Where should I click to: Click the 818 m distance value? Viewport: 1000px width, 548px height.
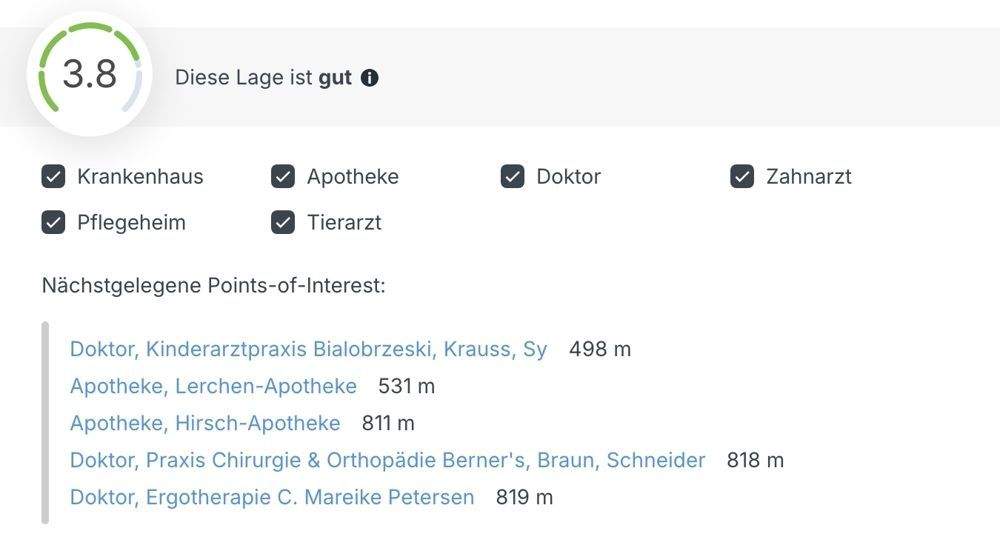point(755,460)
